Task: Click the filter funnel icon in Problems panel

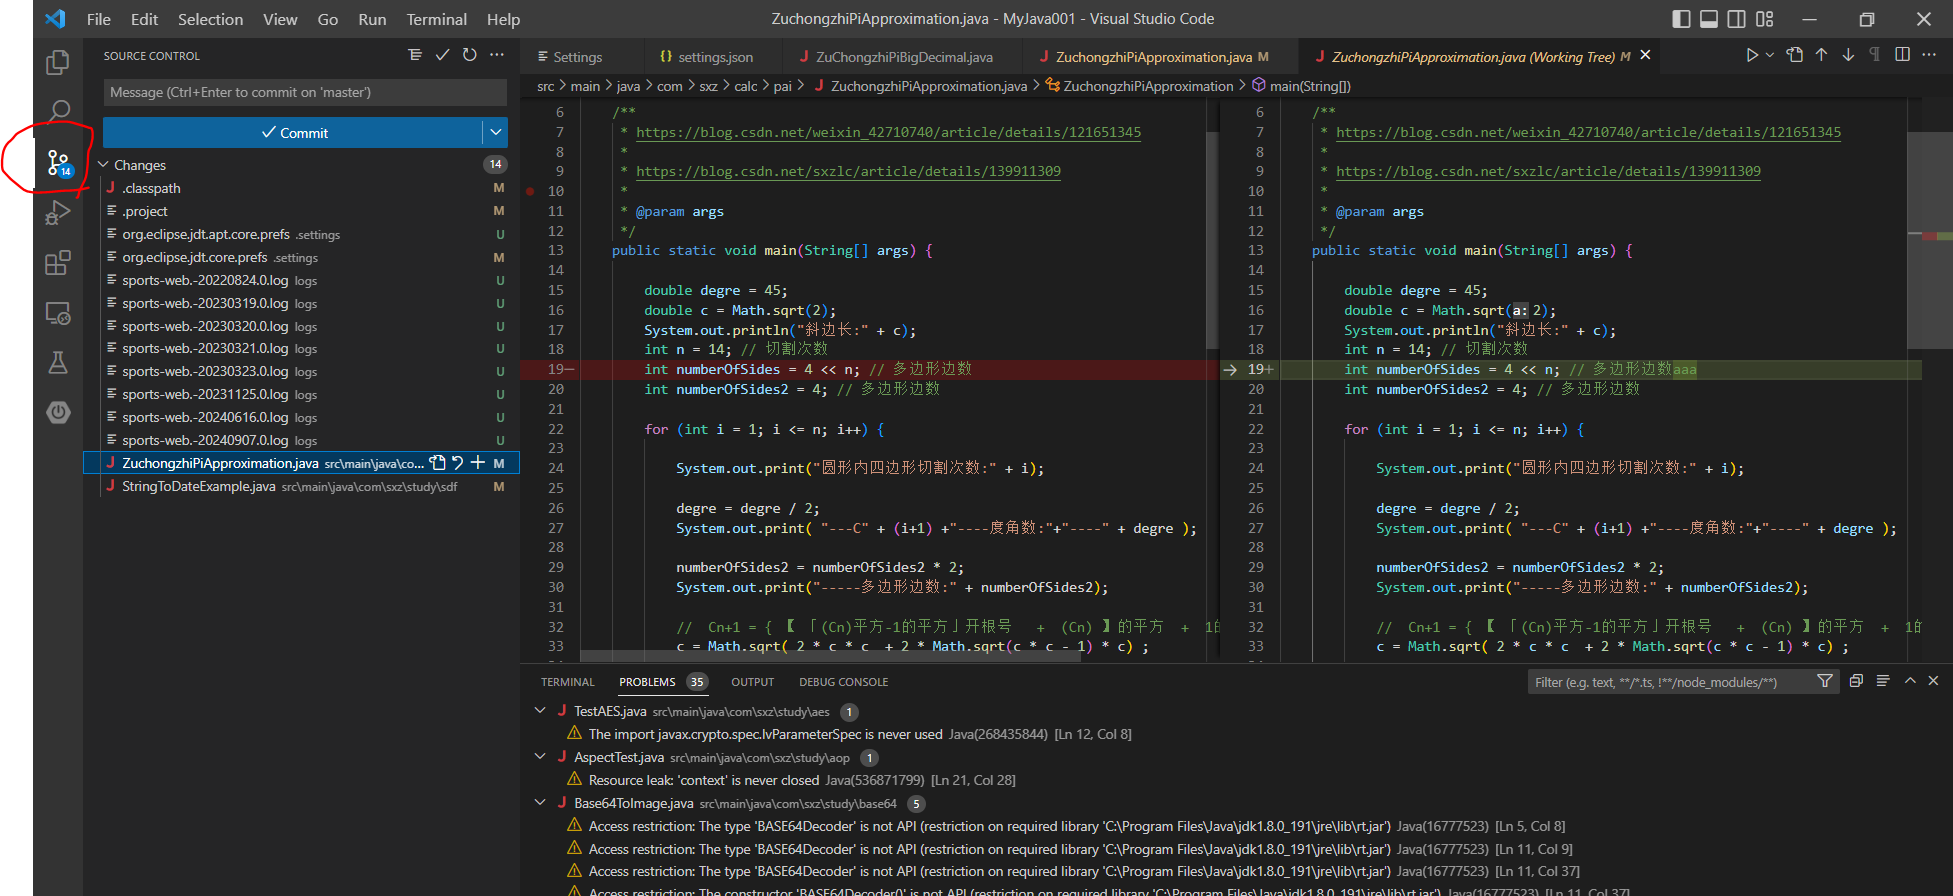Action: (1825, 681)
